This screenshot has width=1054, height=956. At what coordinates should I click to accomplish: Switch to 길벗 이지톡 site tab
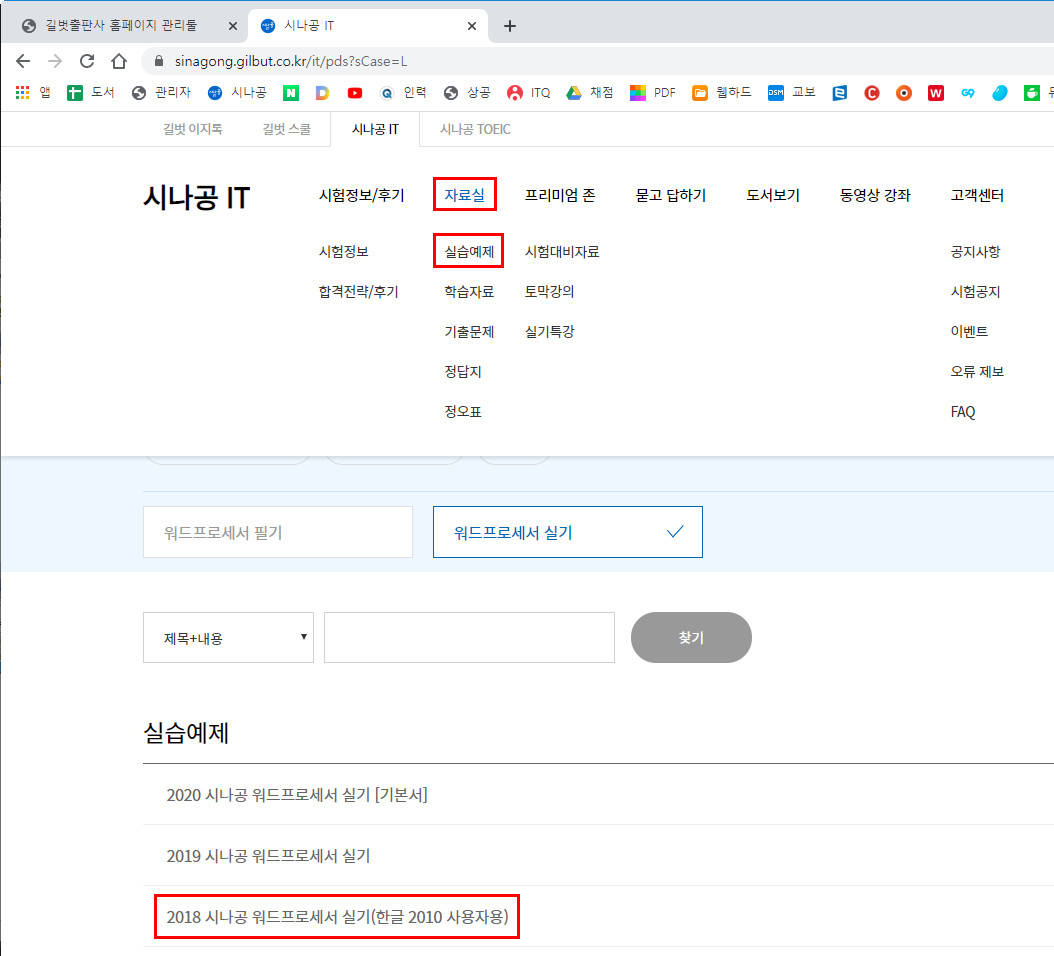coord(192,129)
